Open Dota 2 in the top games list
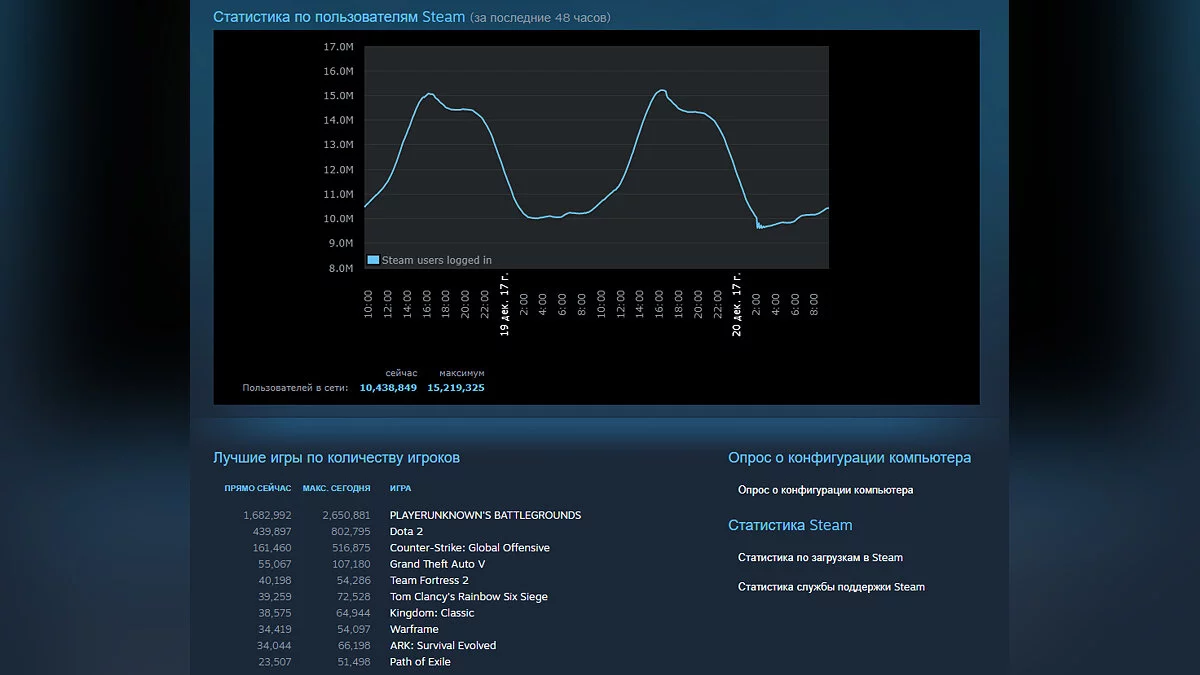 pyautogui.click(x=406, y=532)
